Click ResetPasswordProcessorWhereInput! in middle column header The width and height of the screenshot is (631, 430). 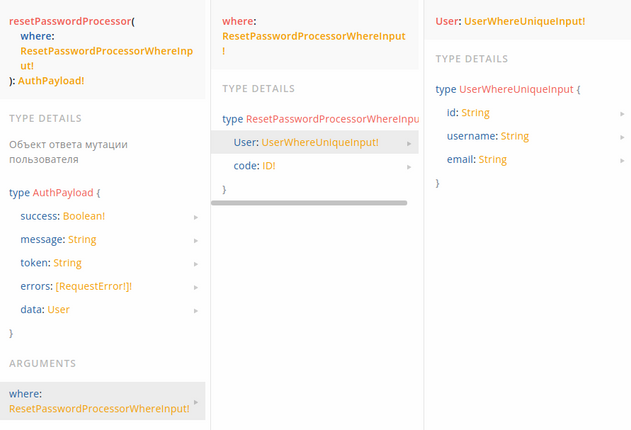click(314, 43)
